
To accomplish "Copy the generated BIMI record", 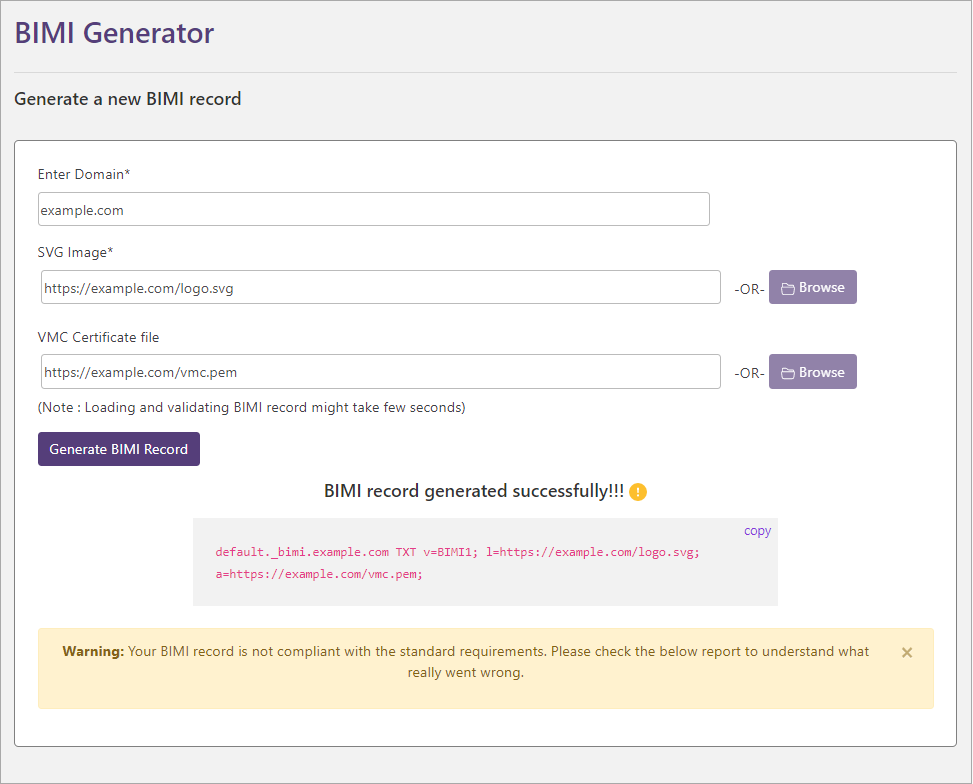I will pos(757,531).
